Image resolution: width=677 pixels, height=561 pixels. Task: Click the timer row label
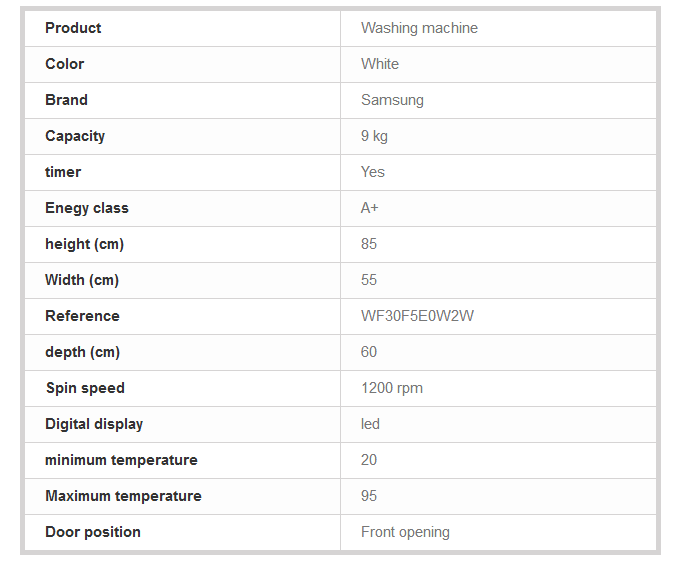pyautogui.click(x=63, y=172)
